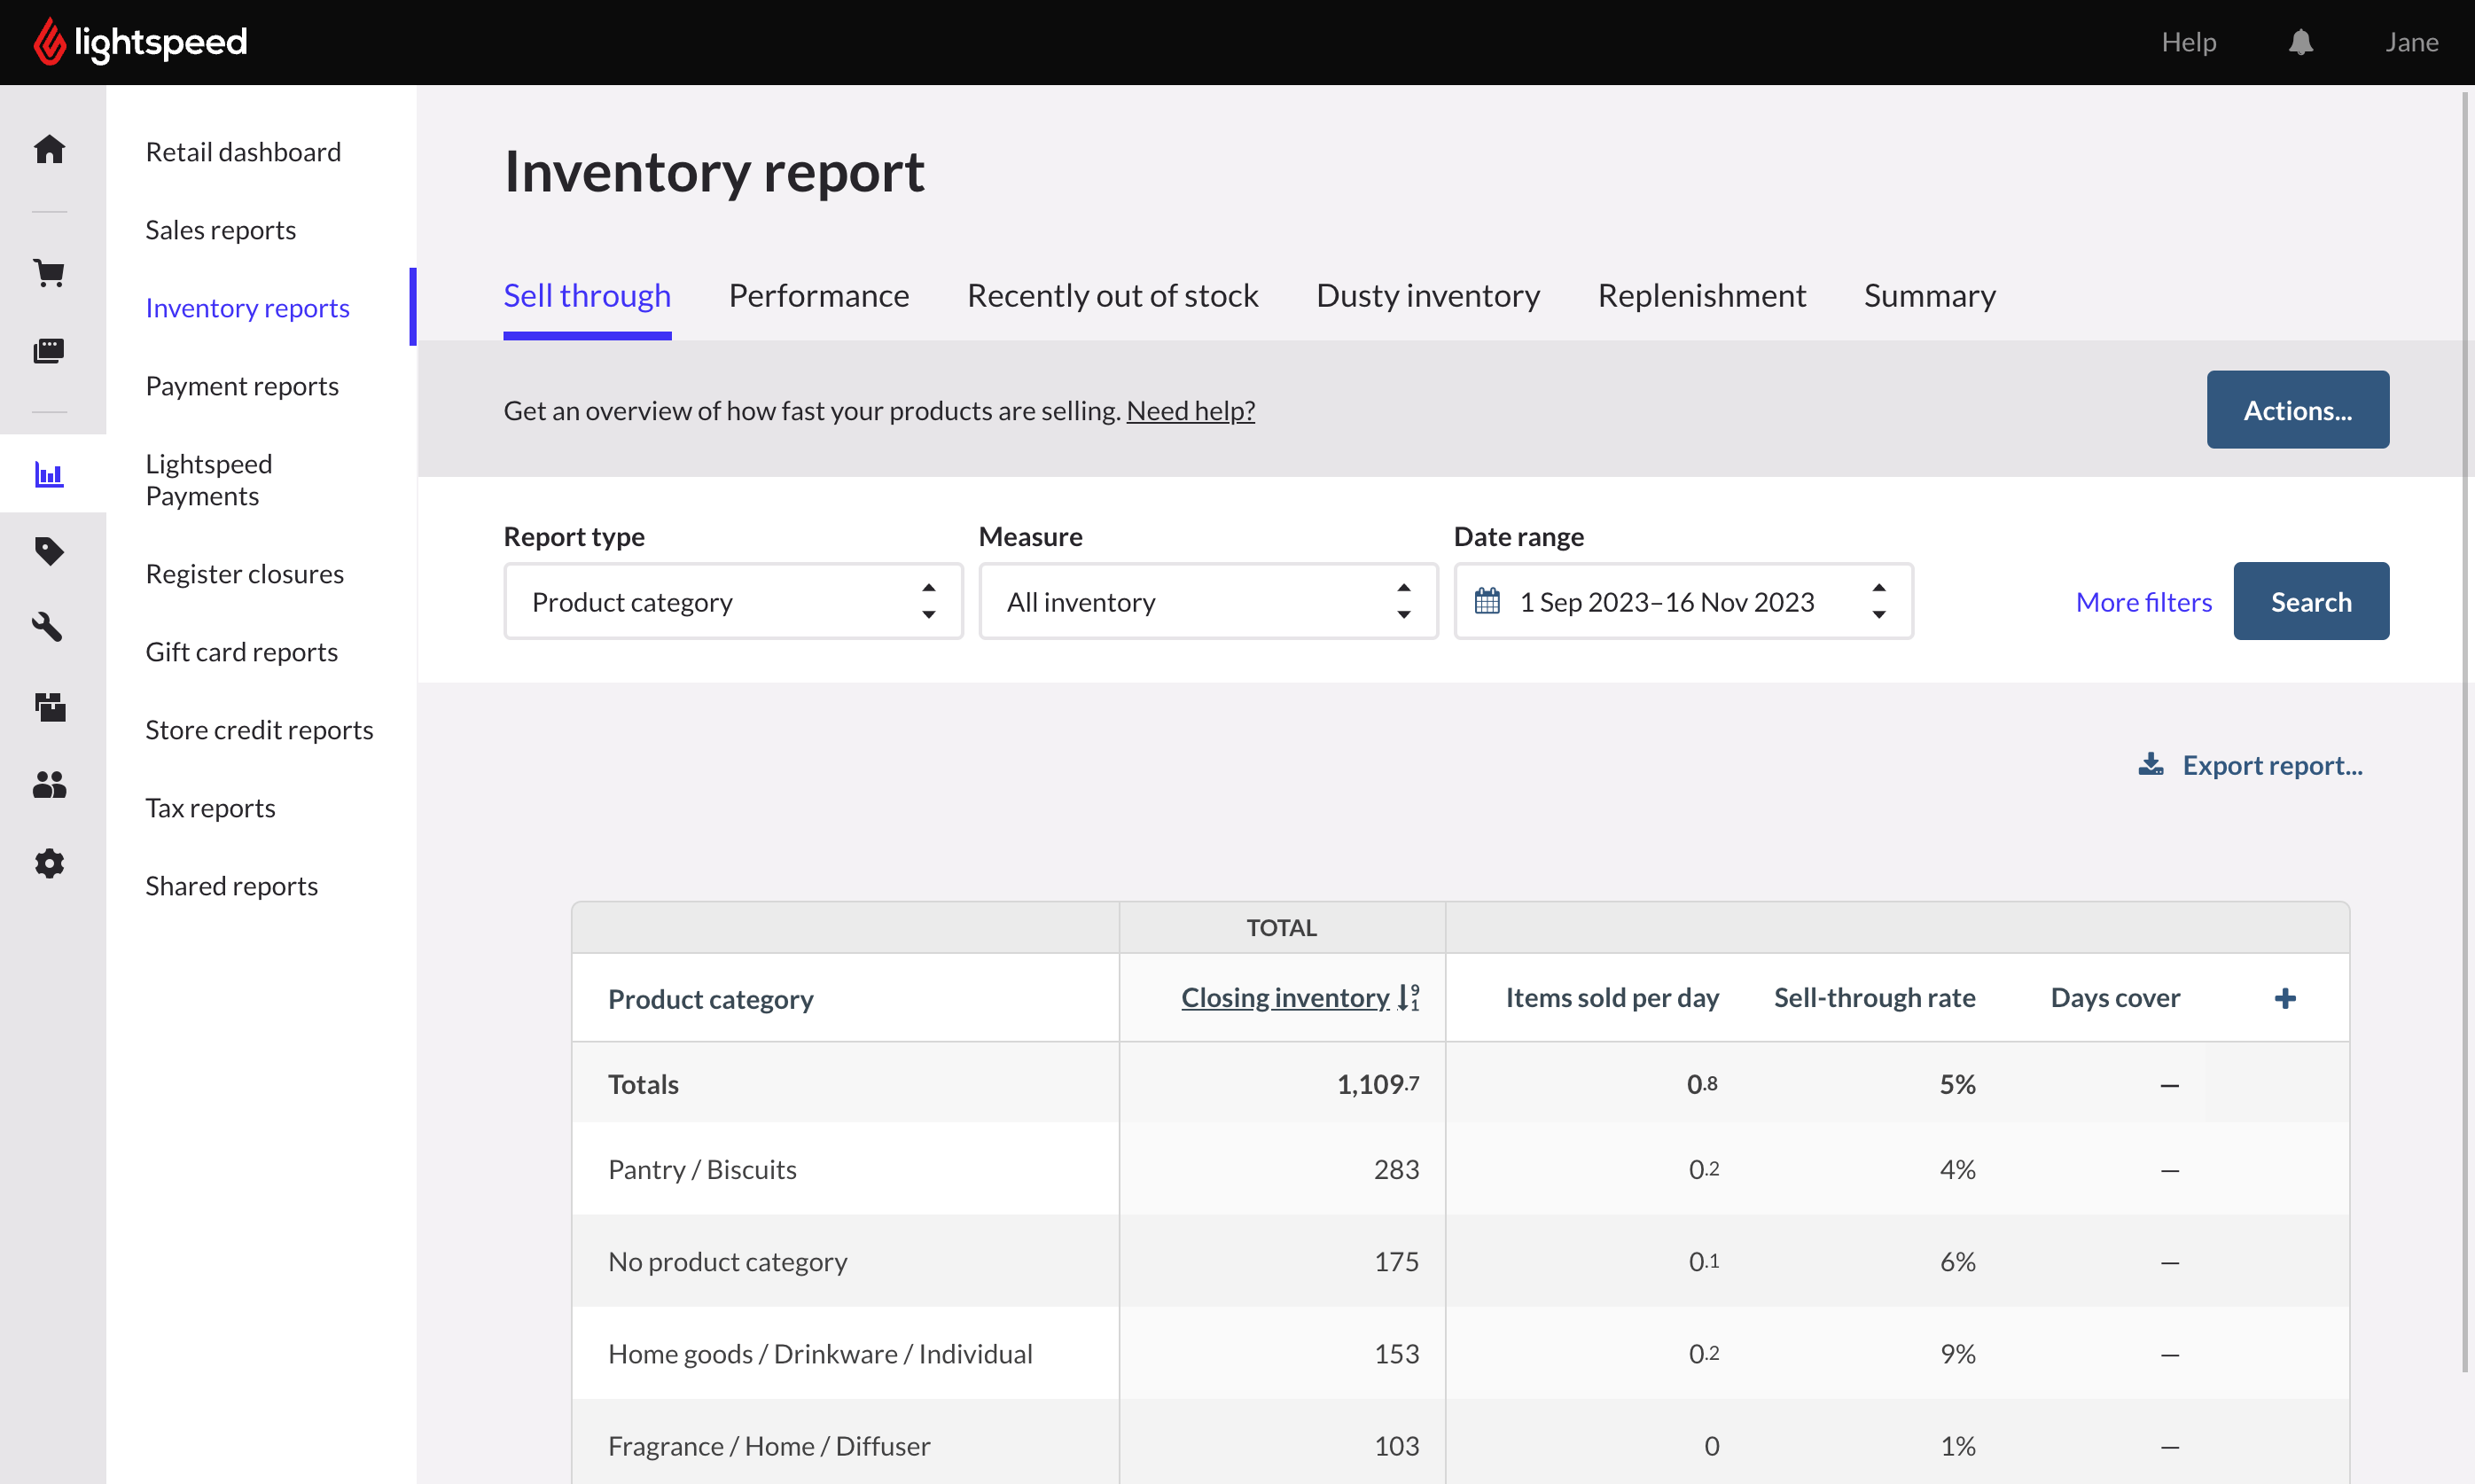Click Home goods / Drinkware / Individual row
The width and height of the screenshot is (2475, 1484).
click(1460, 1353)
